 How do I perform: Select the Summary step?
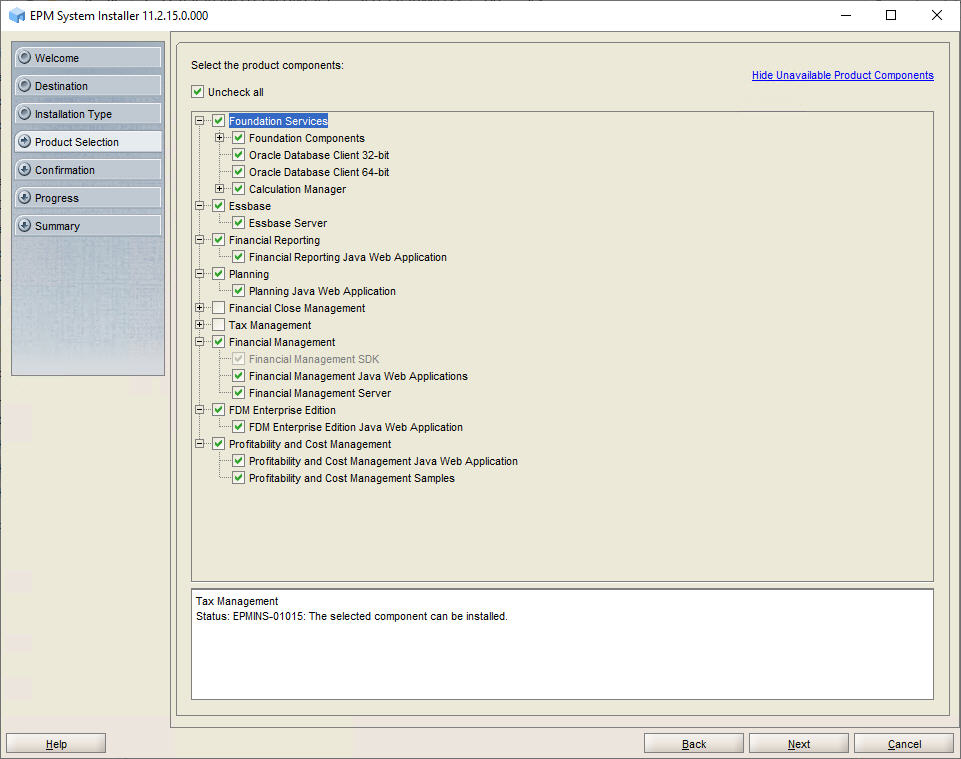[88, 226]
